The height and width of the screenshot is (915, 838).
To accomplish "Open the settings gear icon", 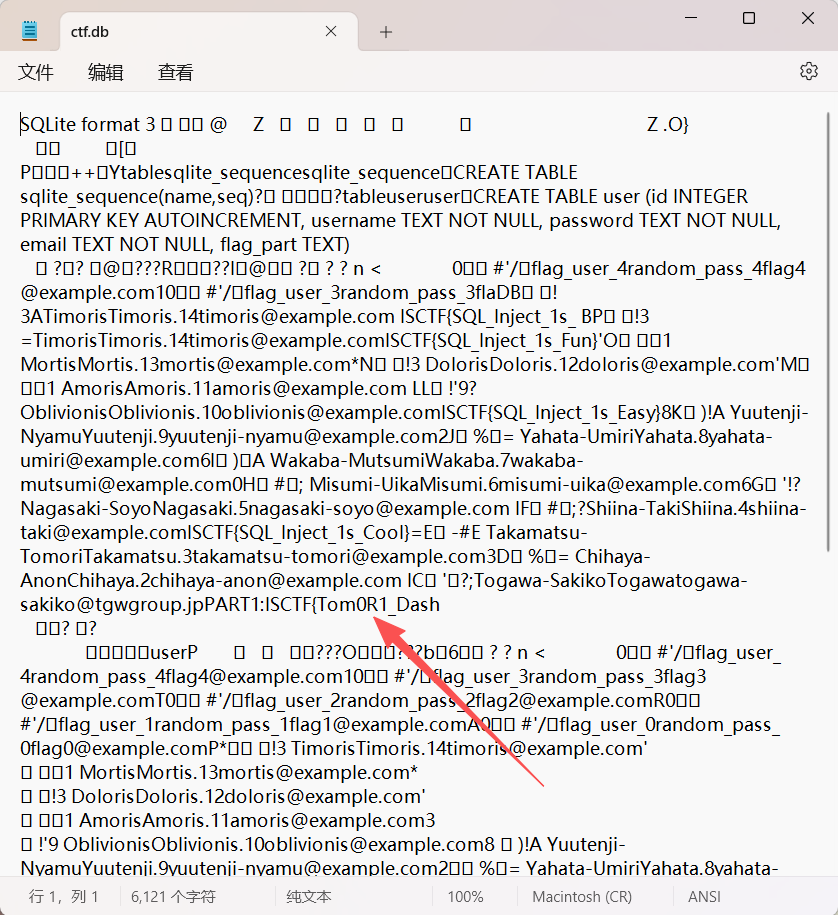I will tap(808, 71).
